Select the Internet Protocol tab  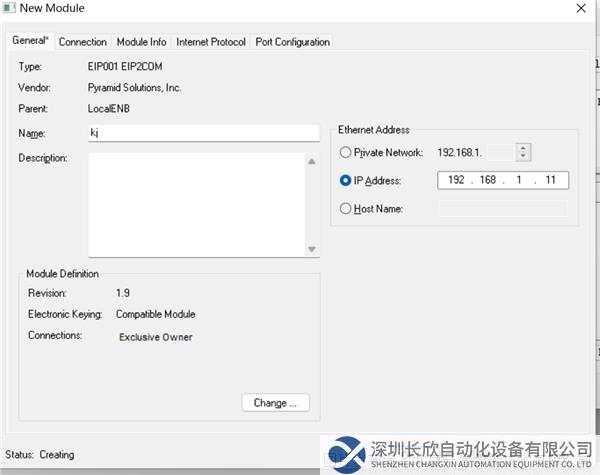click(x=210, y=42)
